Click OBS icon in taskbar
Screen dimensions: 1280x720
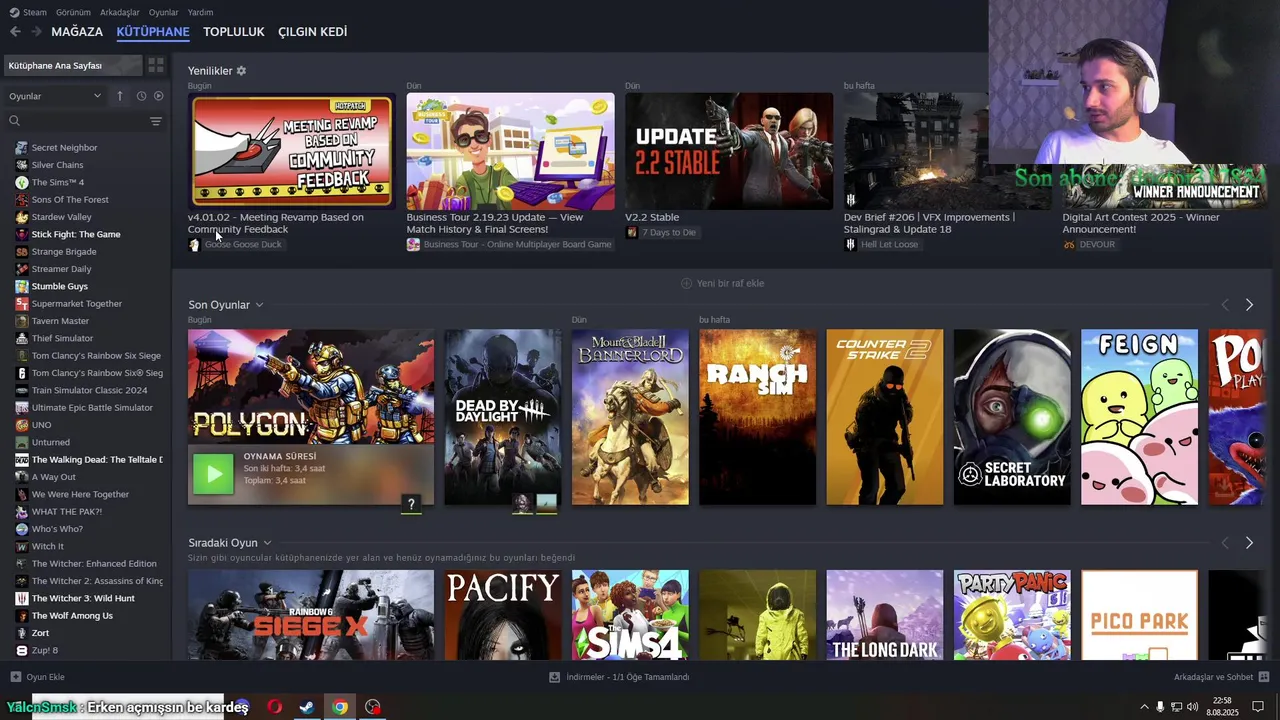coord(373,707)
